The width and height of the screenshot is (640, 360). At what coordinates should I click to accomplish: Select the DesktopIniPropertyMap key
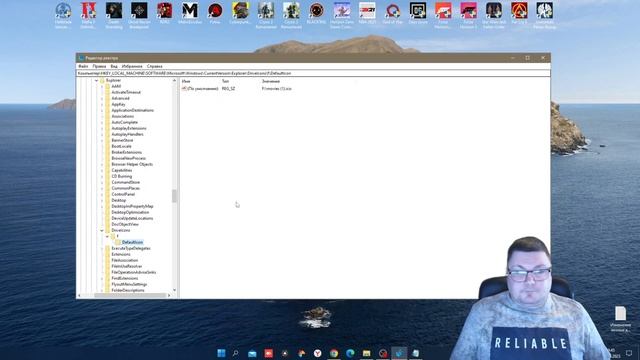[132, 206]
